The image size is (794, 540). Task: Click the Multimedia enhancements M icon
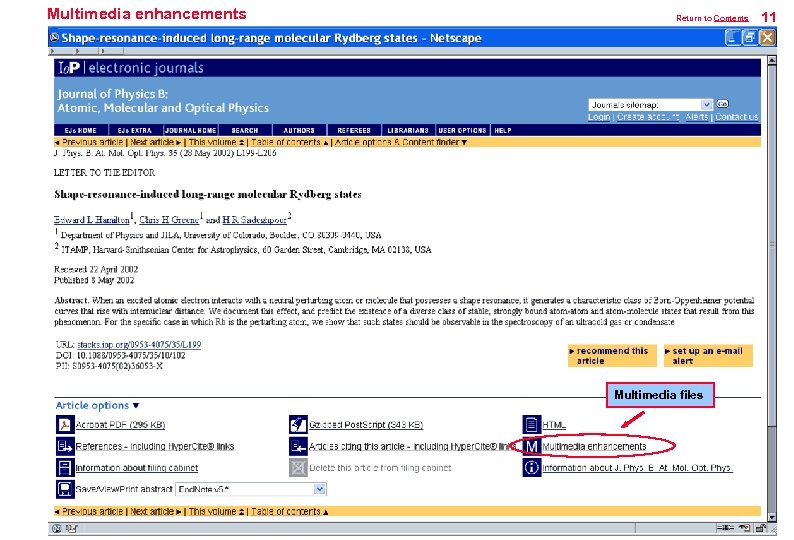tap(531, 446)
